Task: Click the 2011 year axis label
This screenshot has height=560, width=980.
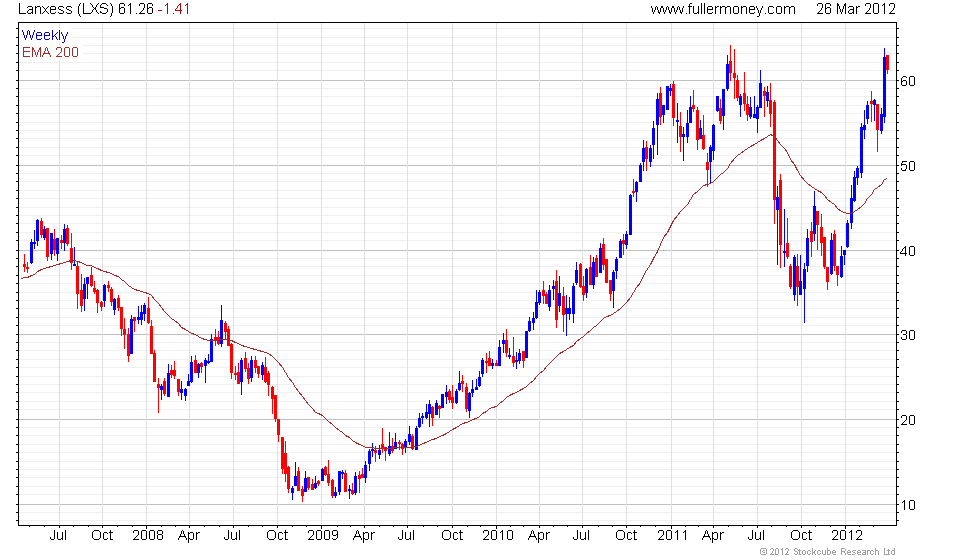Action: 672,536
